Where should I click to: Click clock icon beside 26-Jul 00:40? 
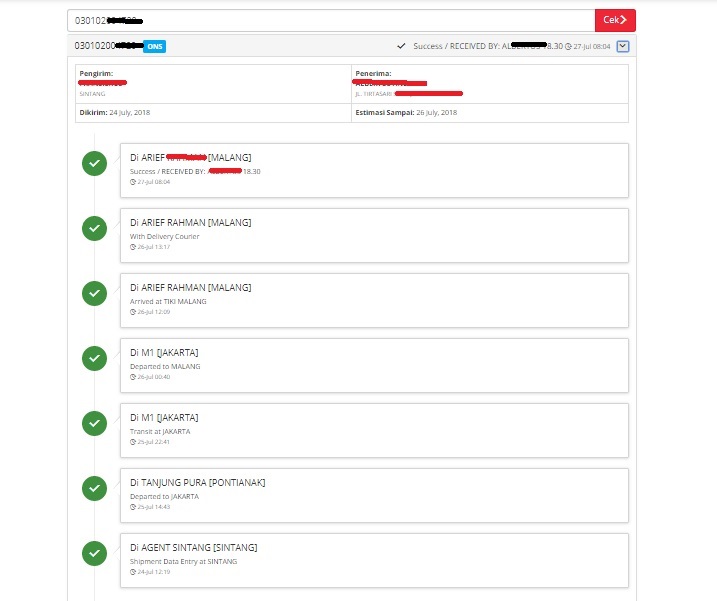pos(133,376)
